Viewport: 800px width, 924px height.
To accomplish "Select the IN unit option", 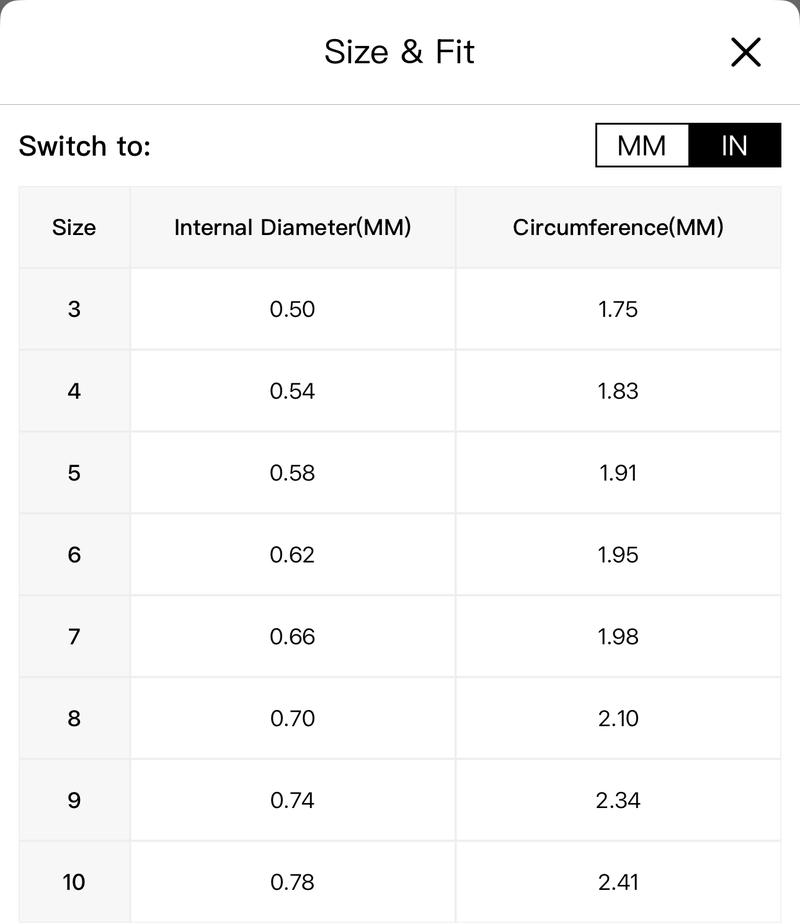I will 735,145.
